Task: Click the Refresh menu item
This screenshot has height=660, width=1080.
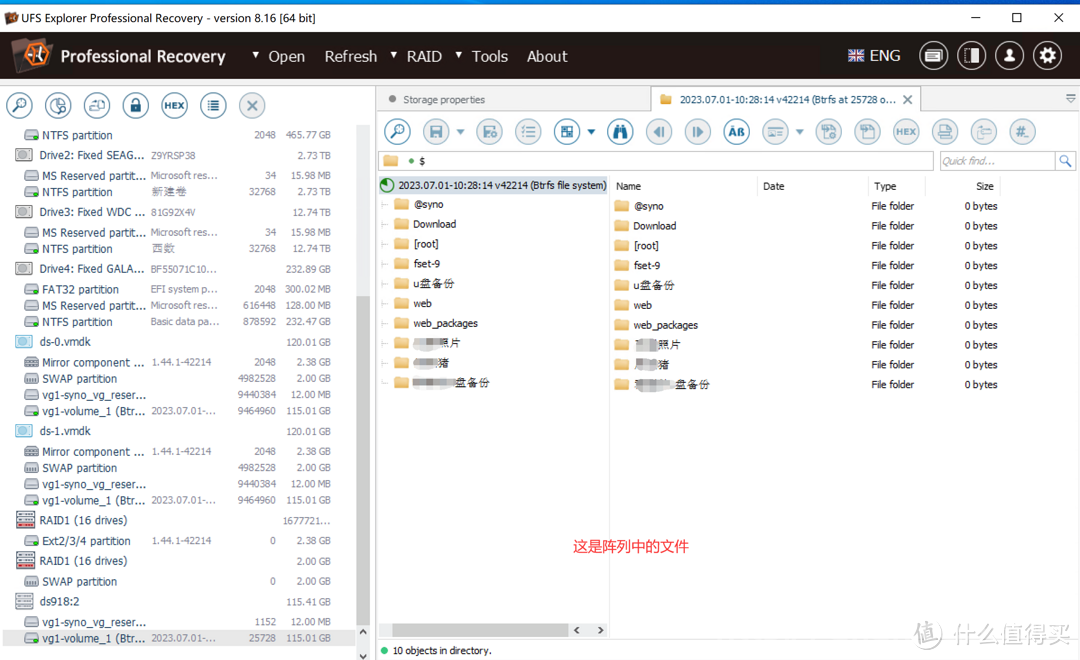Action: click(351, 56)
